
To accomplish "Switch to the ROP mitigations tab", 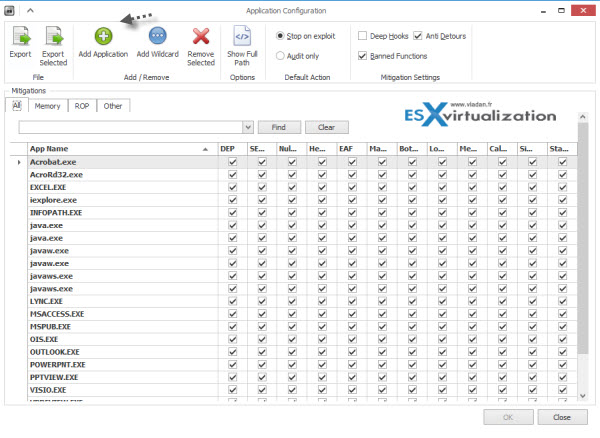I will [82, 105].
